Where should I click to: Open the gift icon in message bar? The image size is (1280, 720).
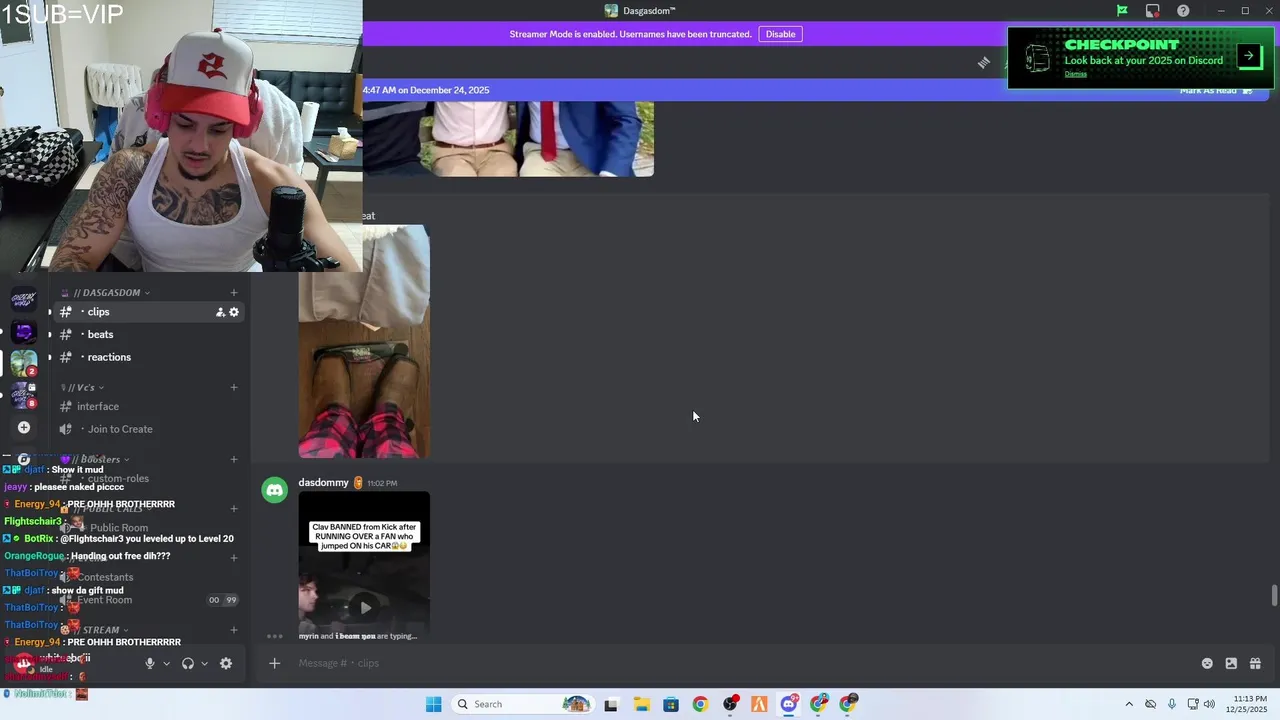click(1255, 663)
